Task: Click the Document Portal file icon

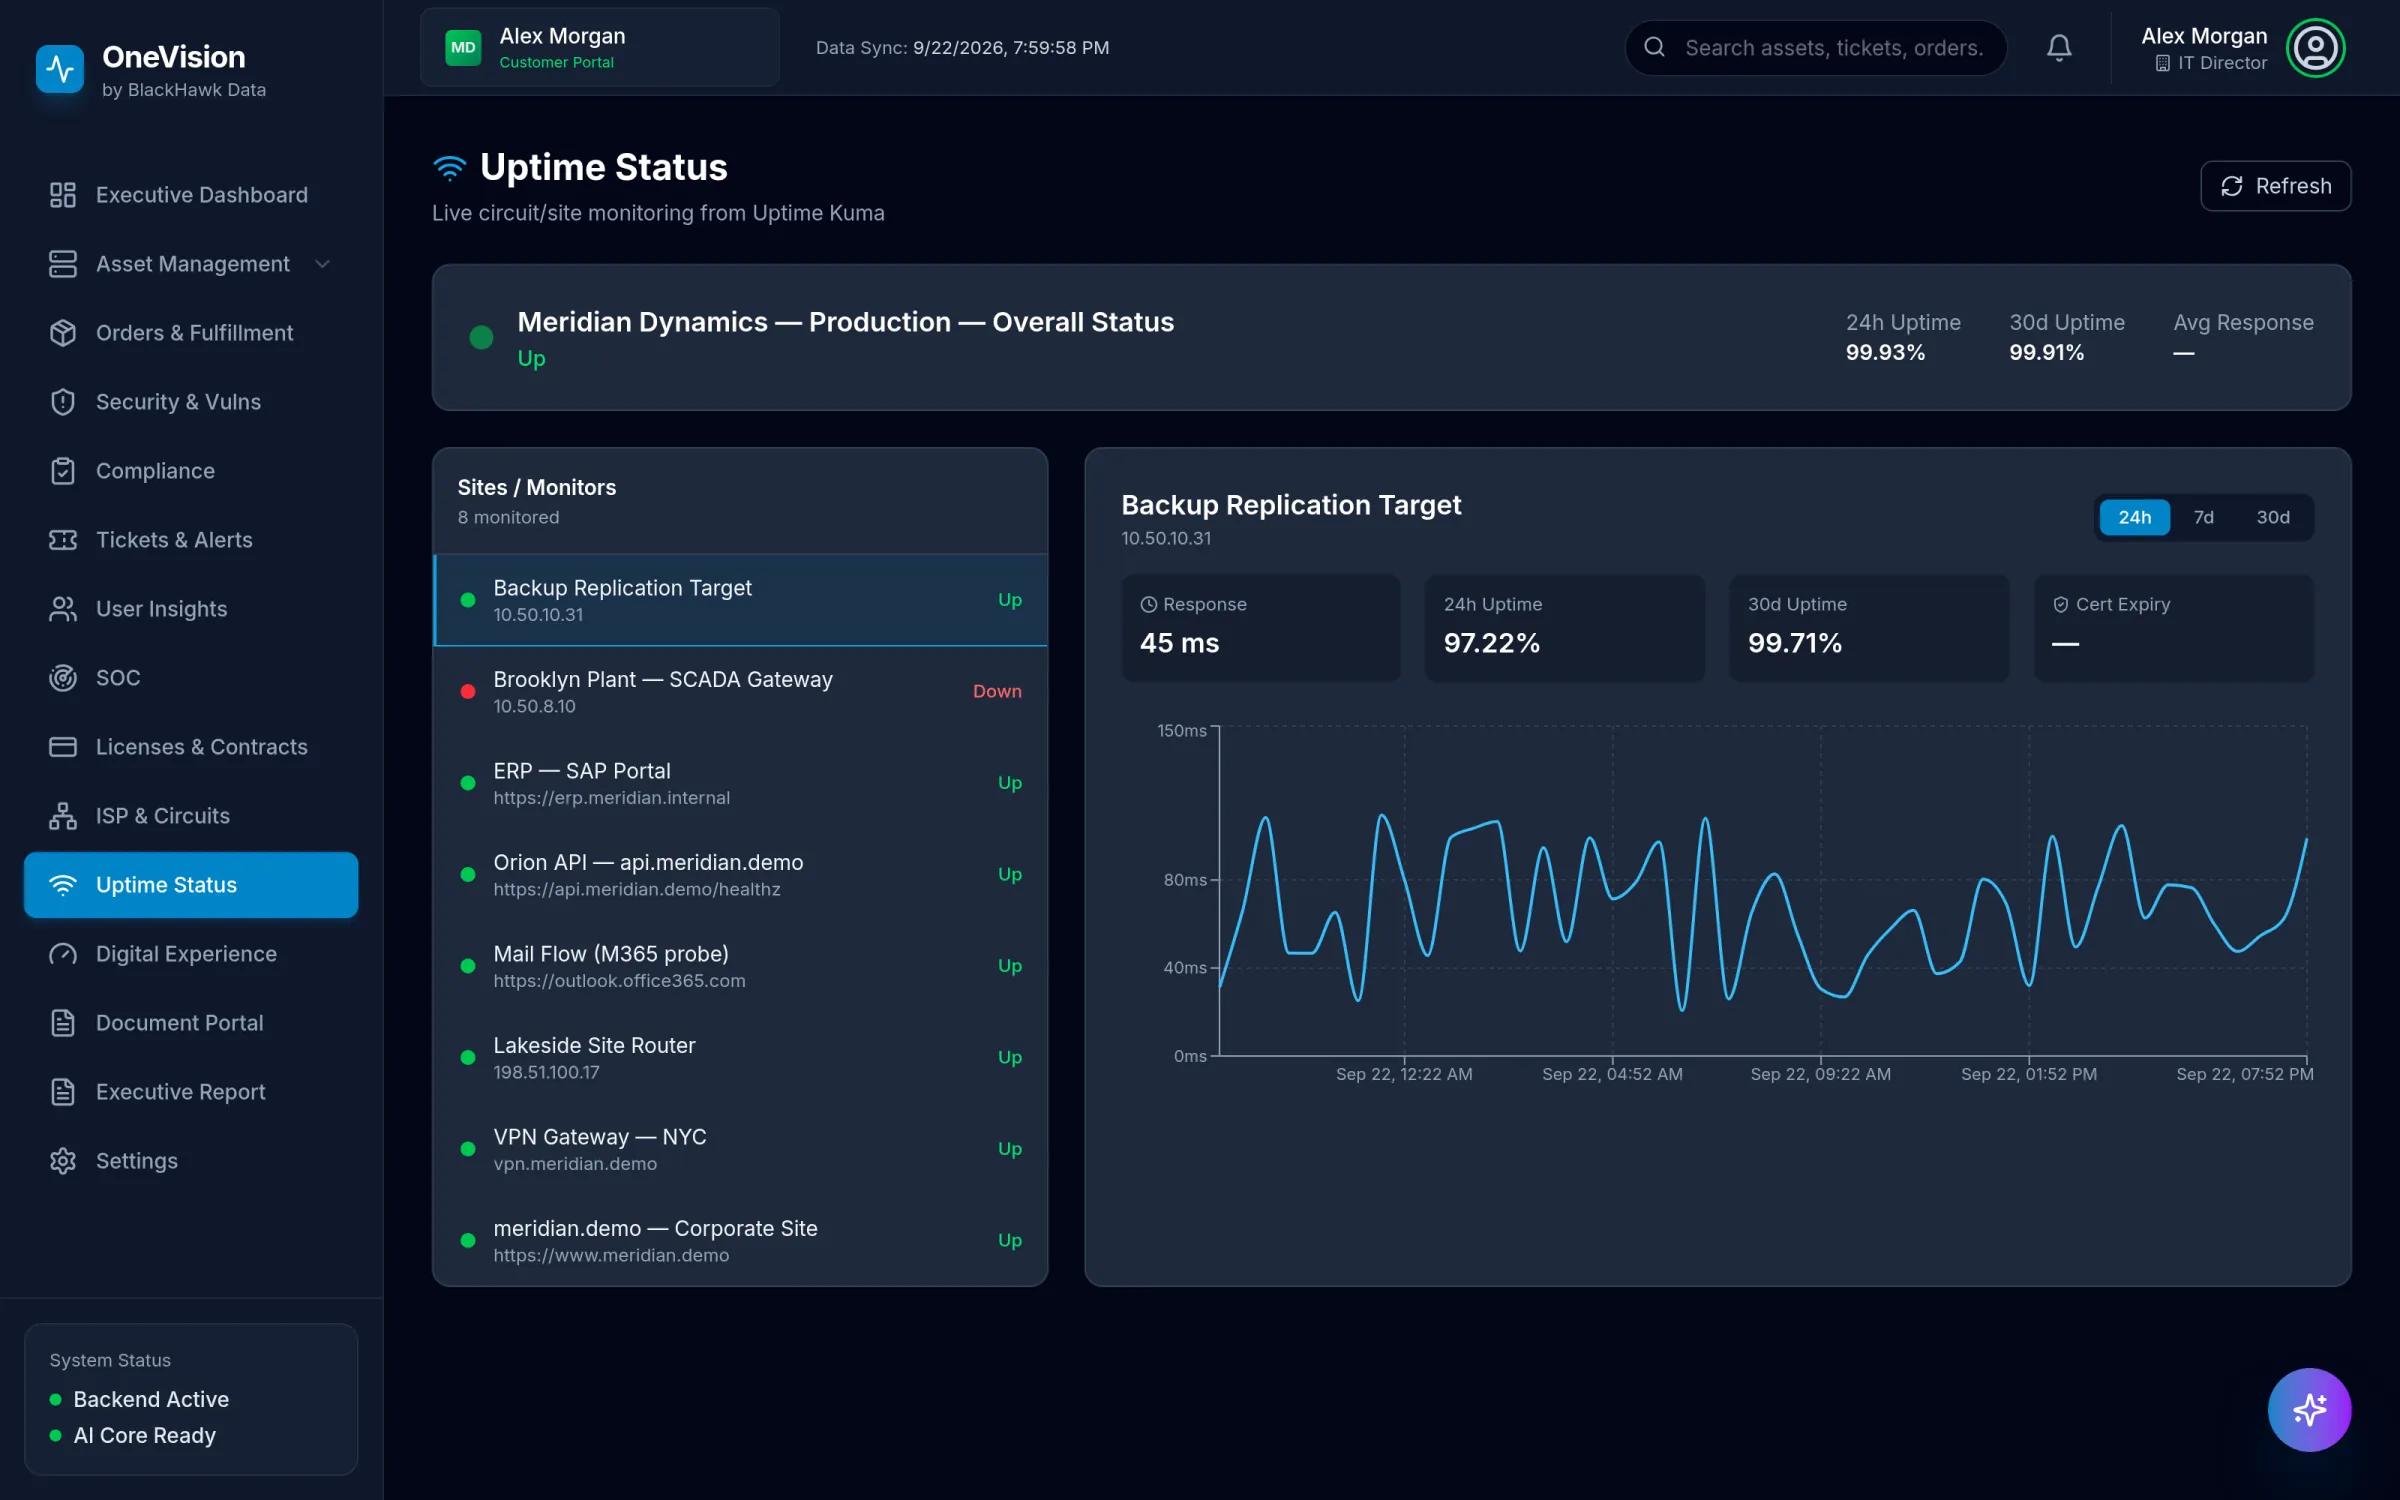Action: coord(63,1023)
